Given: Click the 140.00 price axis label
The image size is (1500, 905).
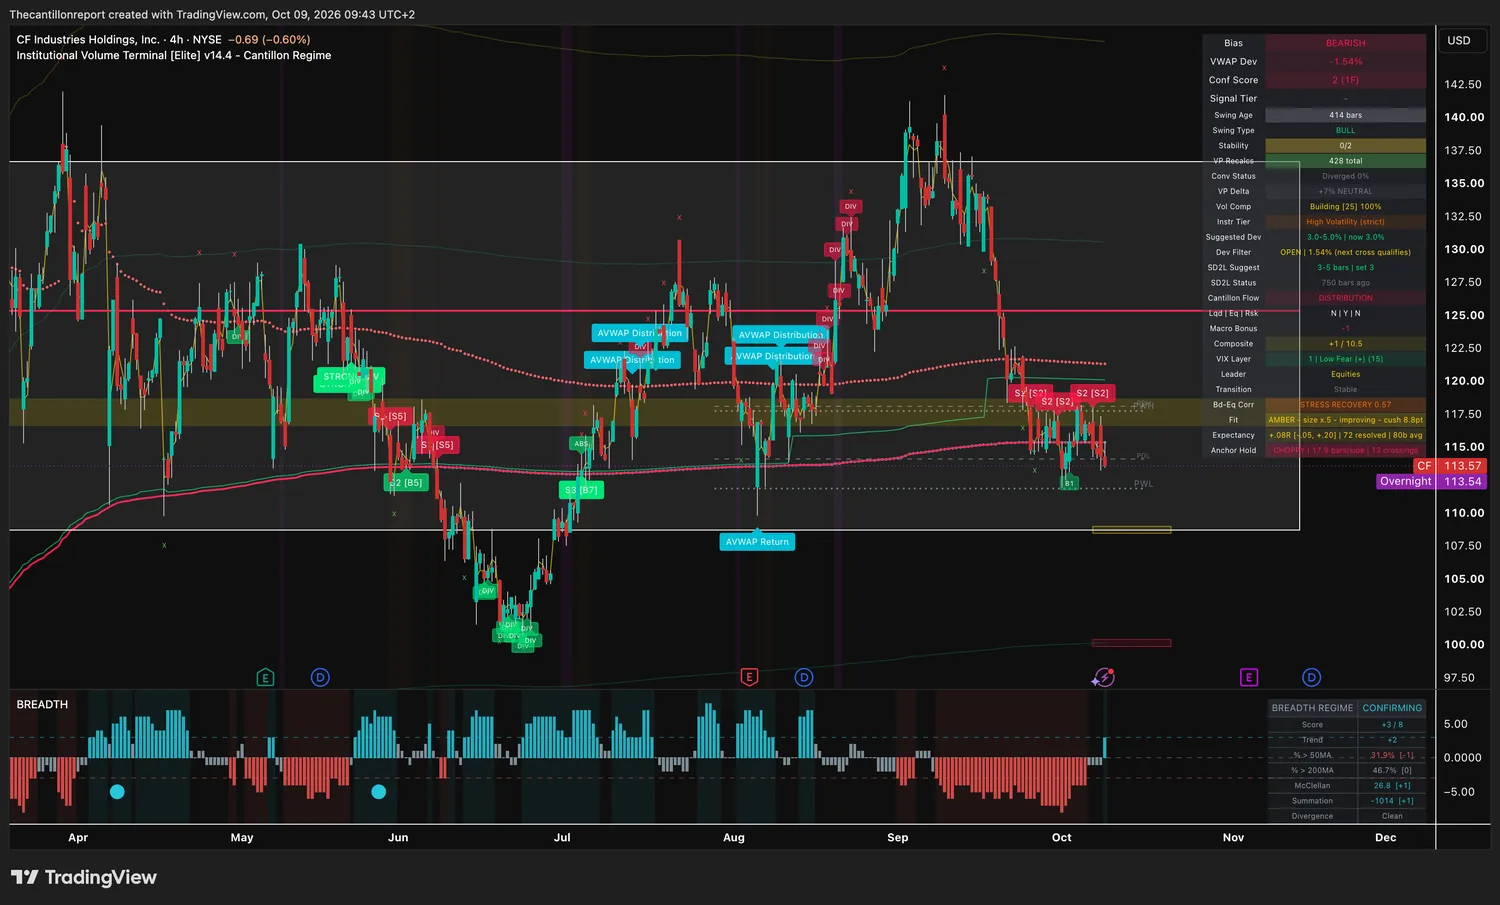Looking at the screenshot, I should [x=1464, y=117].
